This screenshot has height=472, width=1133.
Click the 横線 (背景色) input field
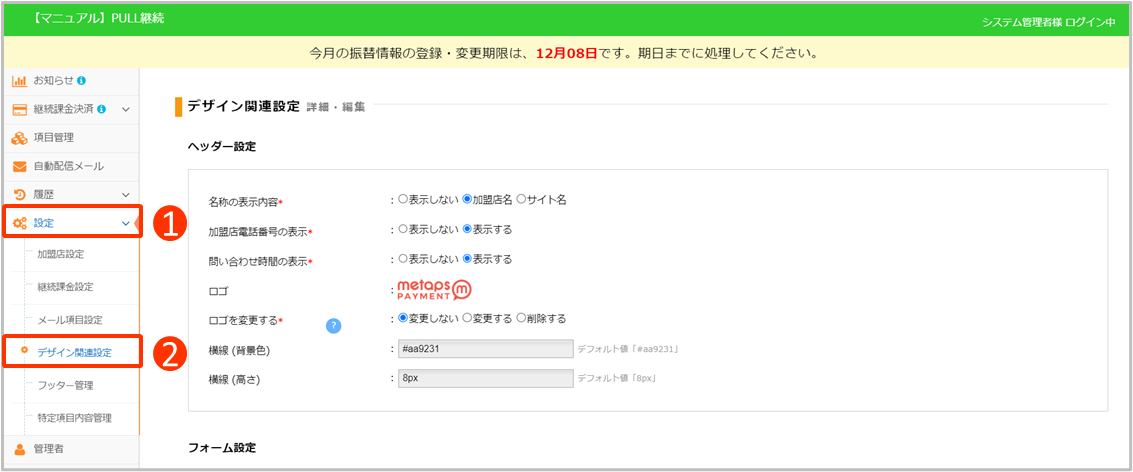point(486,349)
